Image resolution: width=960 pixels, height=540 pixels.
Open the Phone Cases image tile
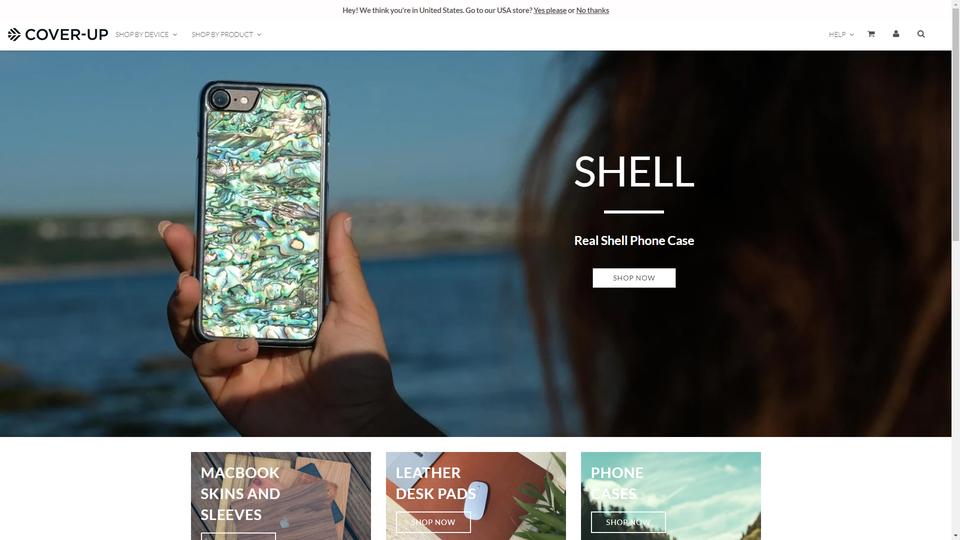[x=670, y=496]
